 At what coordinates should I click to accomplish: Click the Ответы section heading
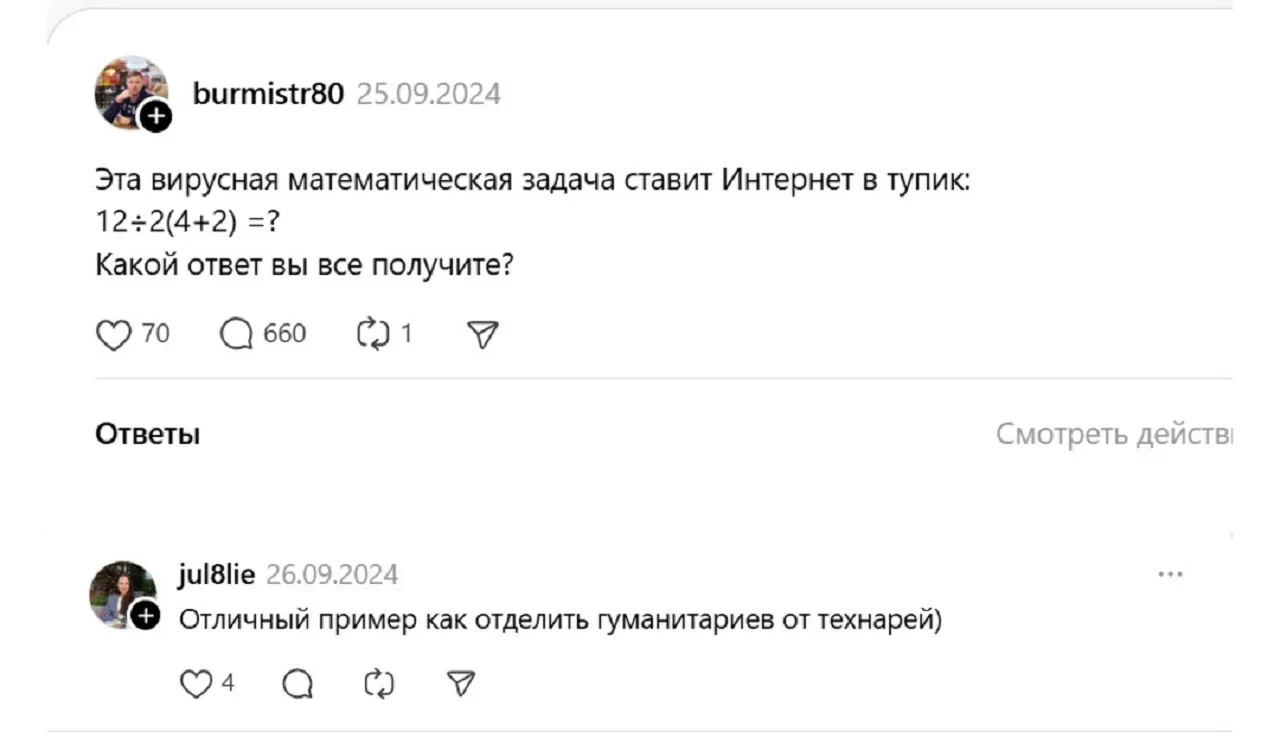[x=147, y=435]
